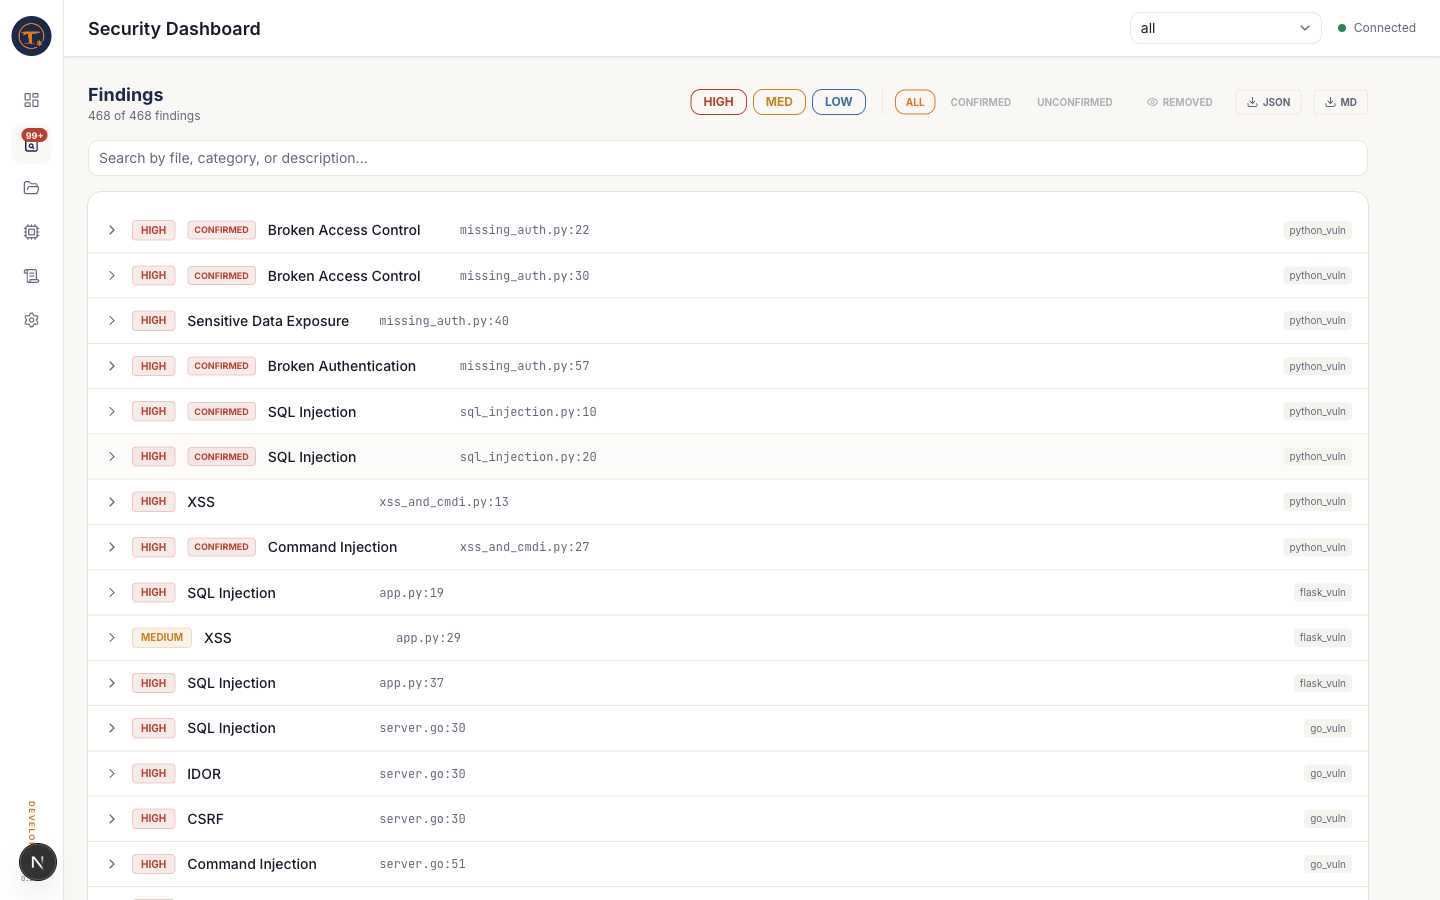Open settings gear icon in sidebar
Viewport: 1440px width, 900px height.
click(31, 320)
